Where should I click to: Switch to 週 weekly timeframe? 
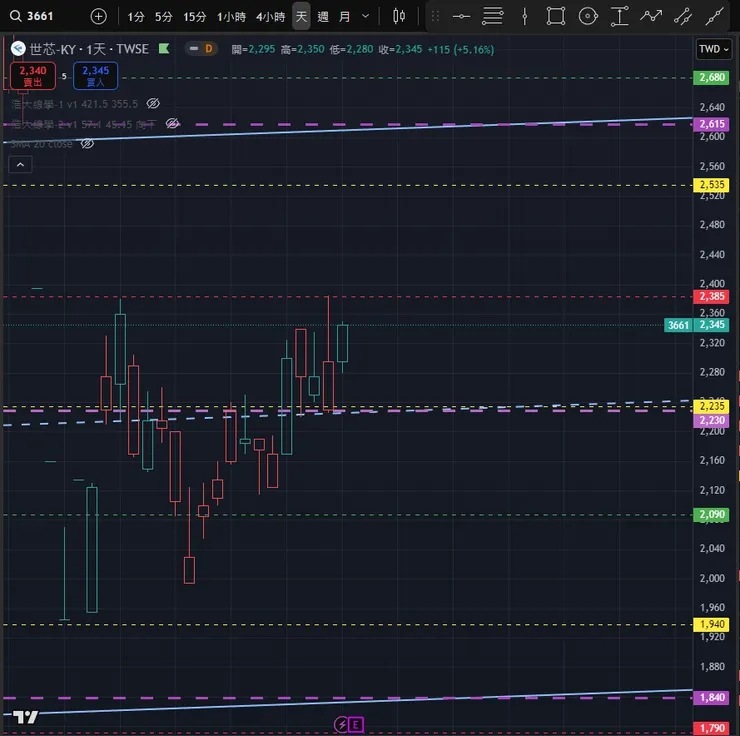pyautogui.click(x=323, y=17)
